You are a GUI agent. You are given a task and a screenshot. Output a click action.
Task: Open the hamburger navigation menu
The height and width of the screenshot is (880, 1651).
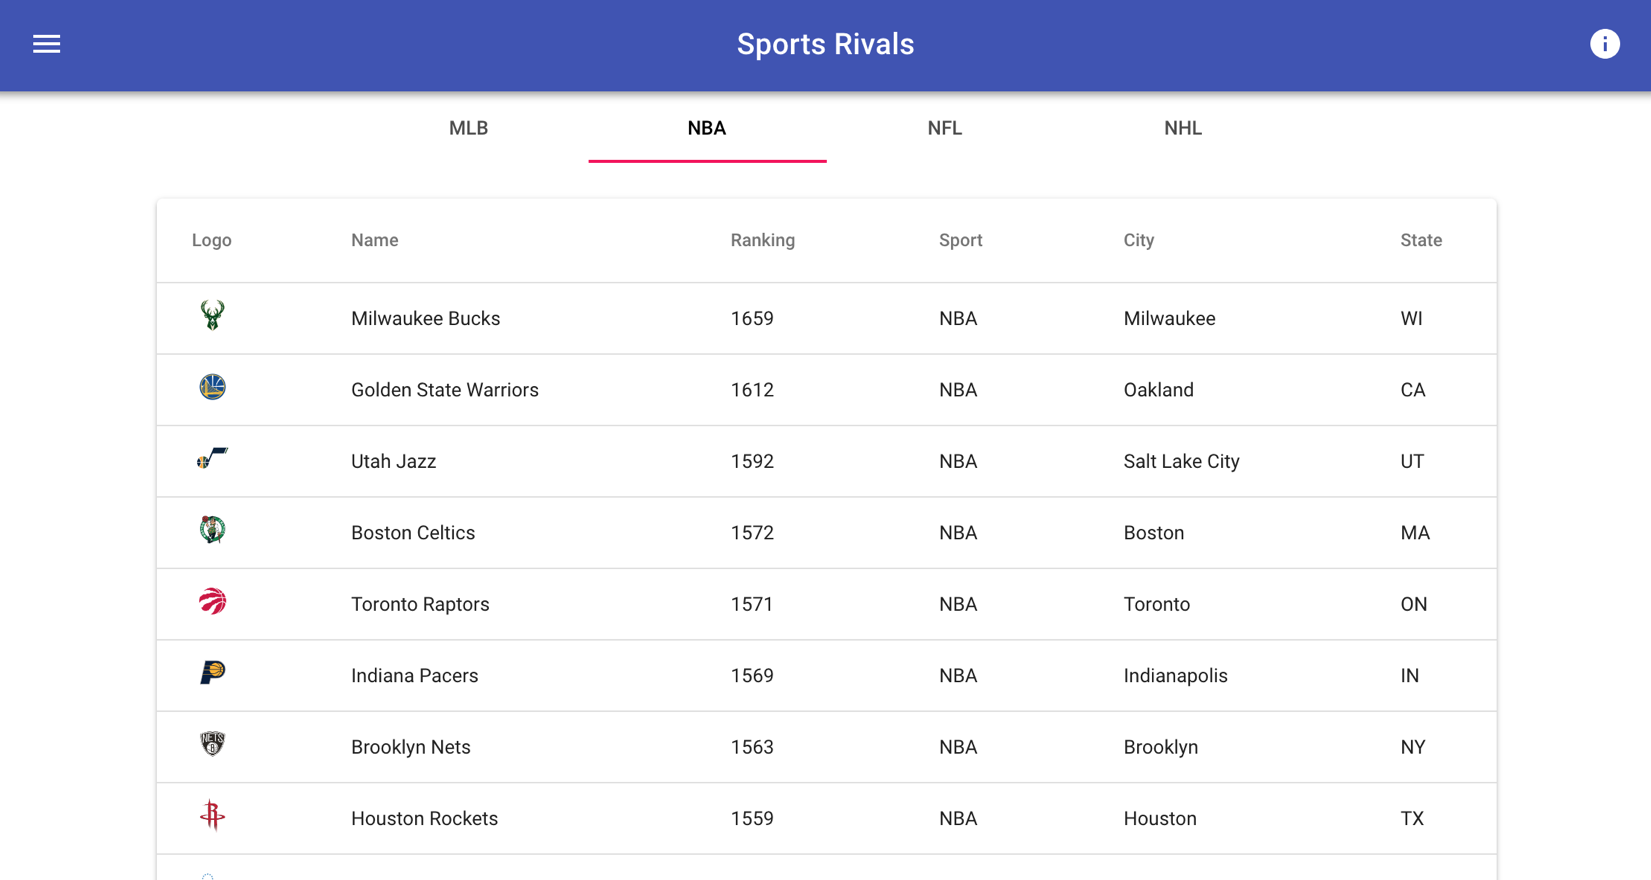click(x=46, y=44)
